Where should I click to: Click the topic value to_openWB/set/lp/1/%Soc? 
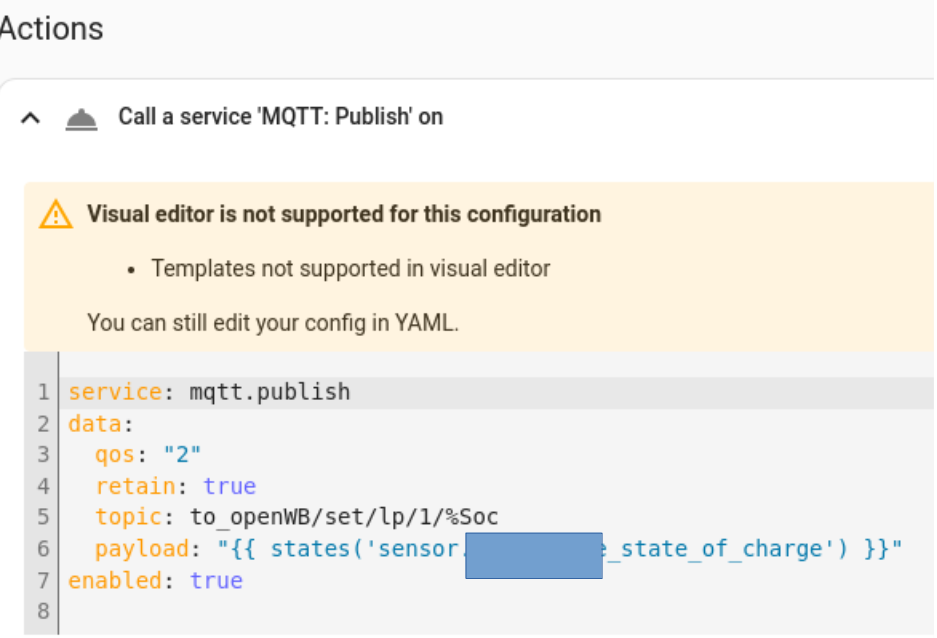point(344,517)
